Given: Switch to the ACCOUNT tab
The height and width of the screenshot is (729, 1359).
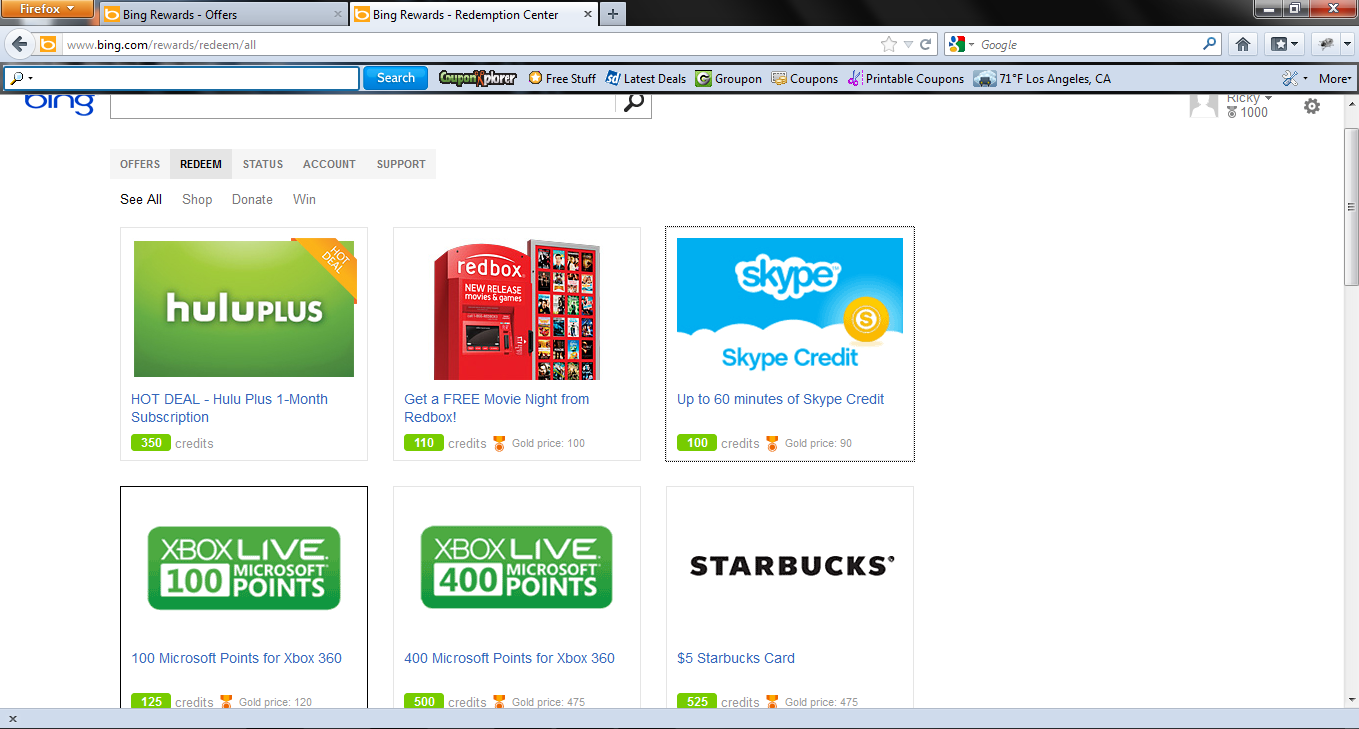Looking at the screenshot, I should (x=329, y=164).
